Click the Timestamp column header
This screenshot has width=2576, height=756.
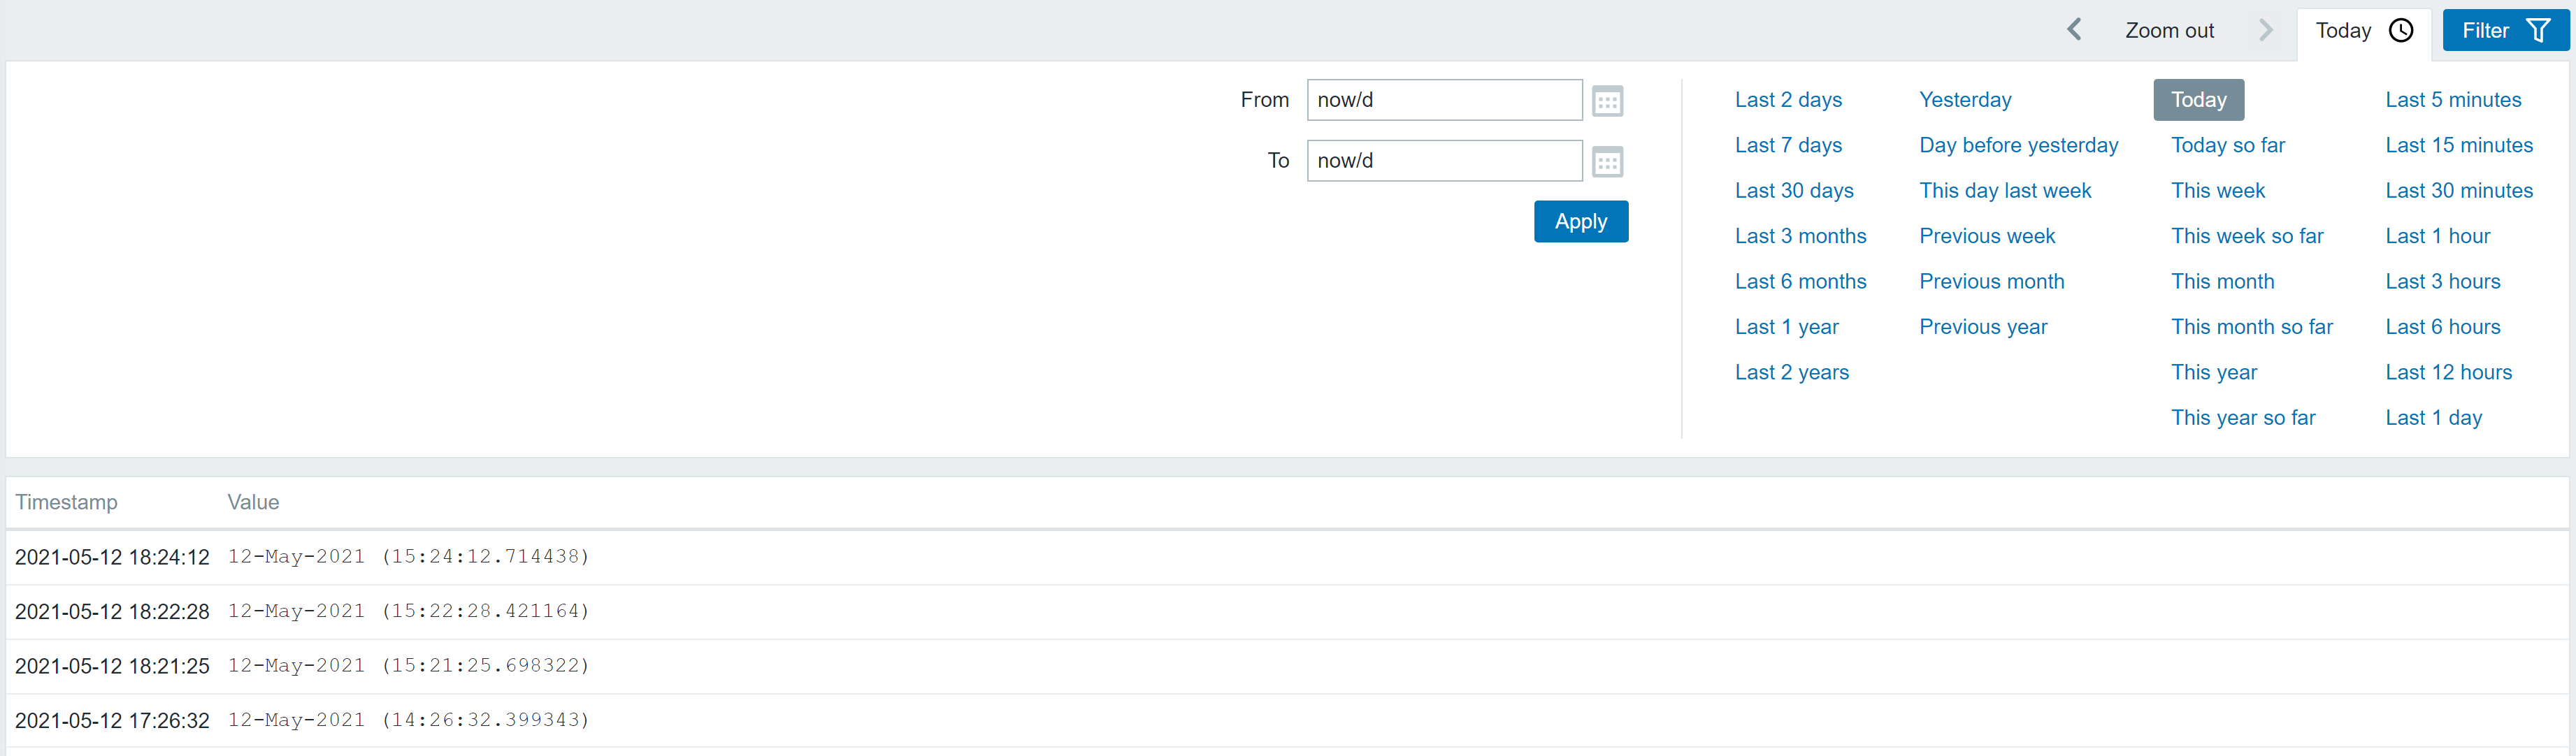coord(66,502)
